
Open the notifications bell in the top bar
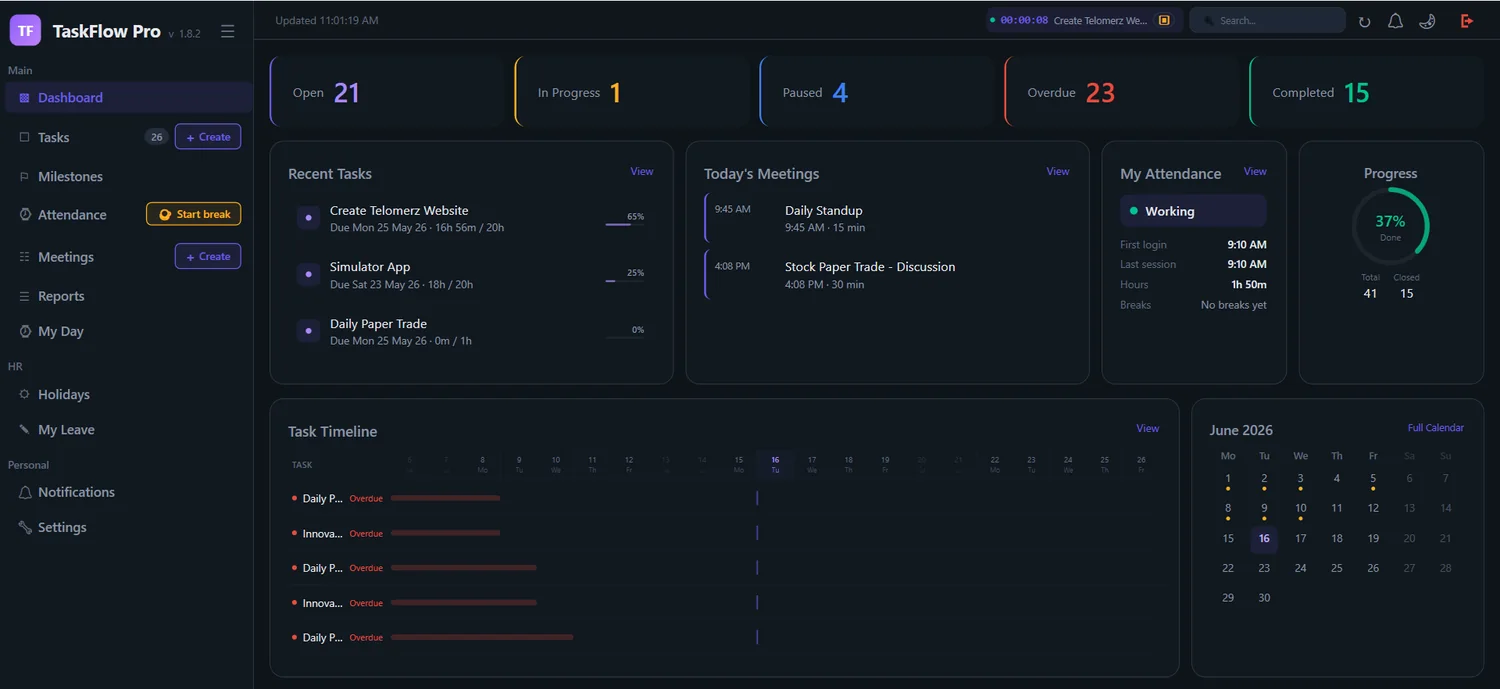1395,21
